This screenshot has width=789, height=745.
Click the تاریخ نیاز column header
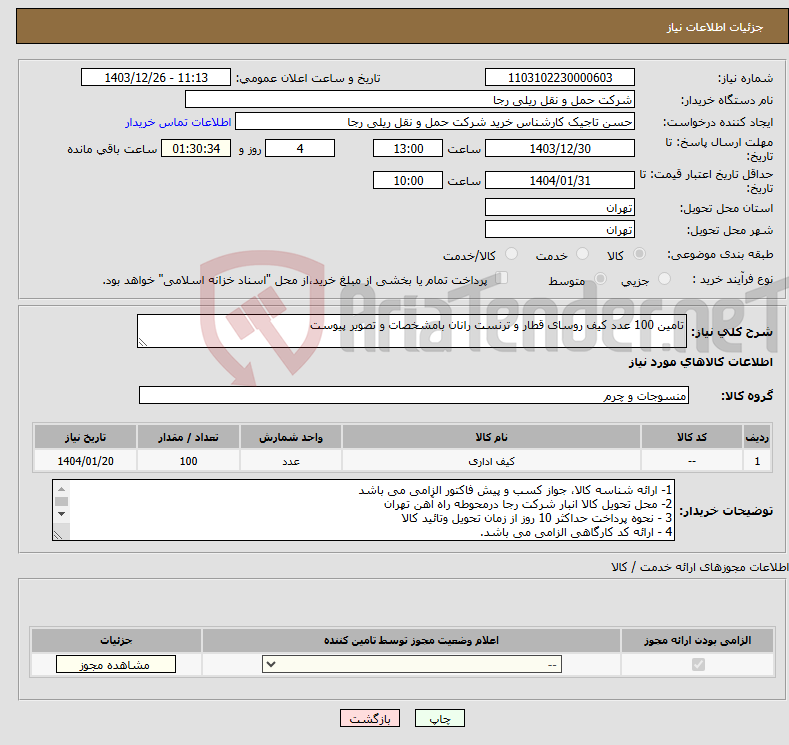pyautogui.click(x=86, y=437)
